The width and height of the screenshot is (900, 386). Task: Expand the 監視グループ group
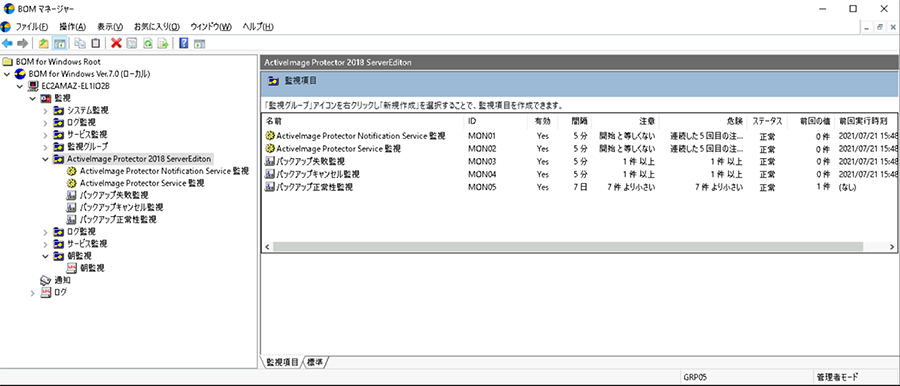(x=45, y=146)
